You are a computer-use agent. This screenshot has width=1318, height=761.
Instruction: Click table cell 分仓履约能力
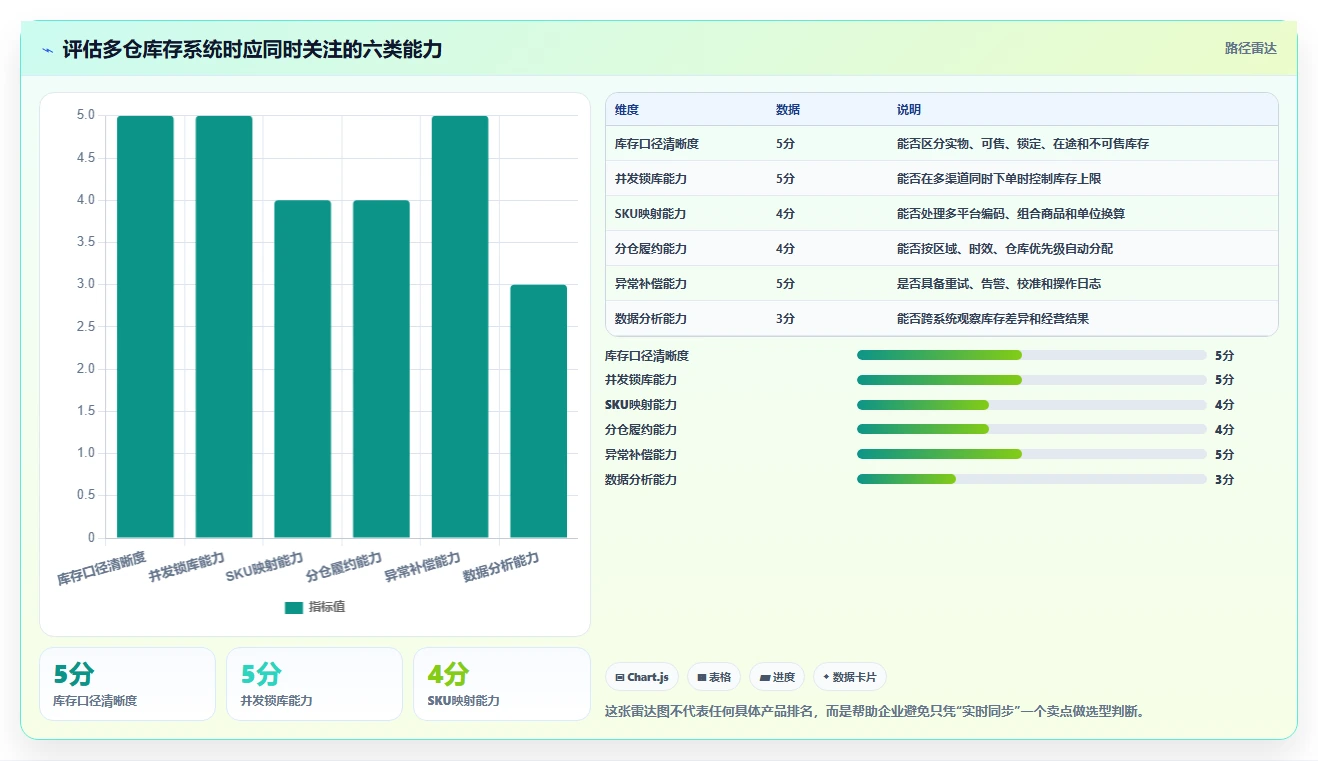pyautogui.click(x=651, y=249)
